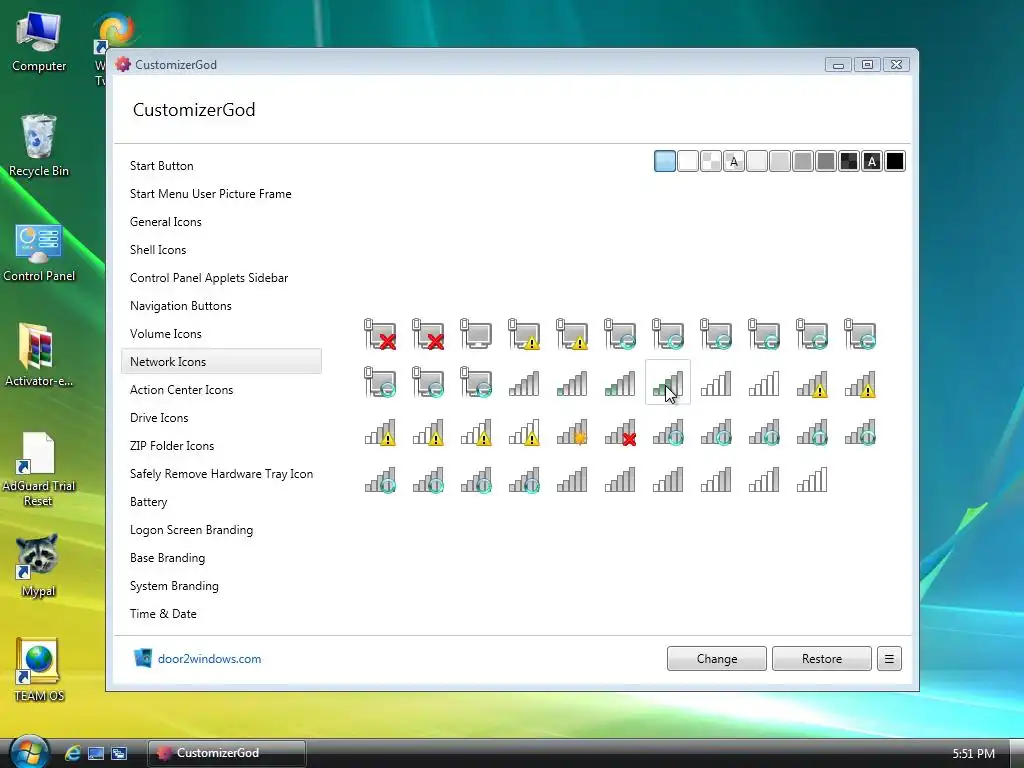
Task: Choose the light checkerboard swatch with letter A
Action: 734,161
